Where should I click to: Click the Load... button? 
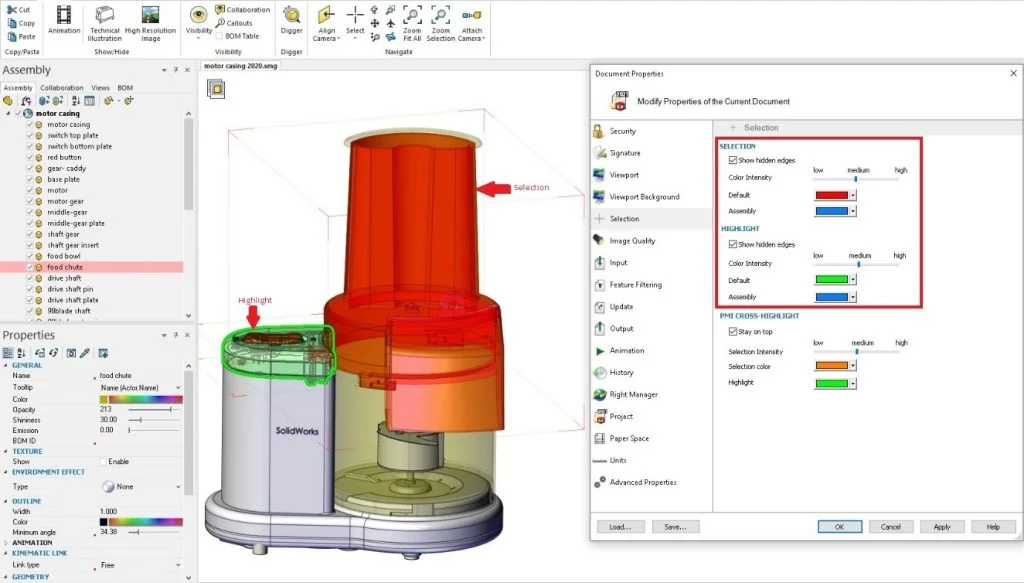pos(620,527)
